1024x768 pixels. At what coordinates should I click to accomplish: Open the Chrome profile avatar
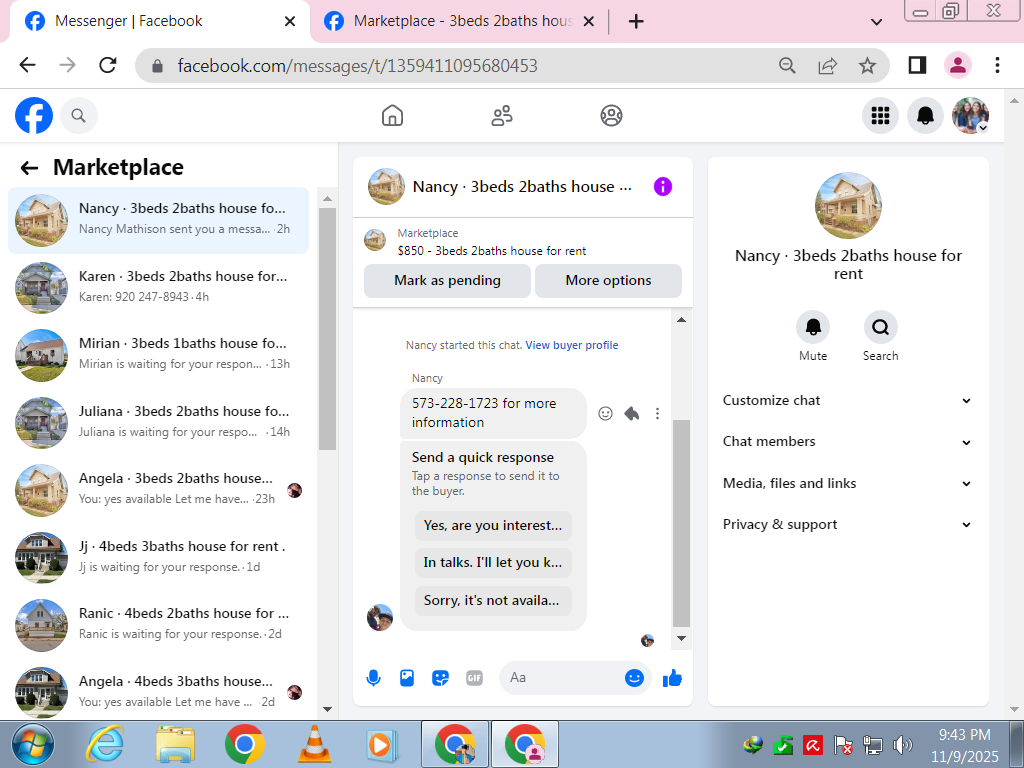coord(957,65)
